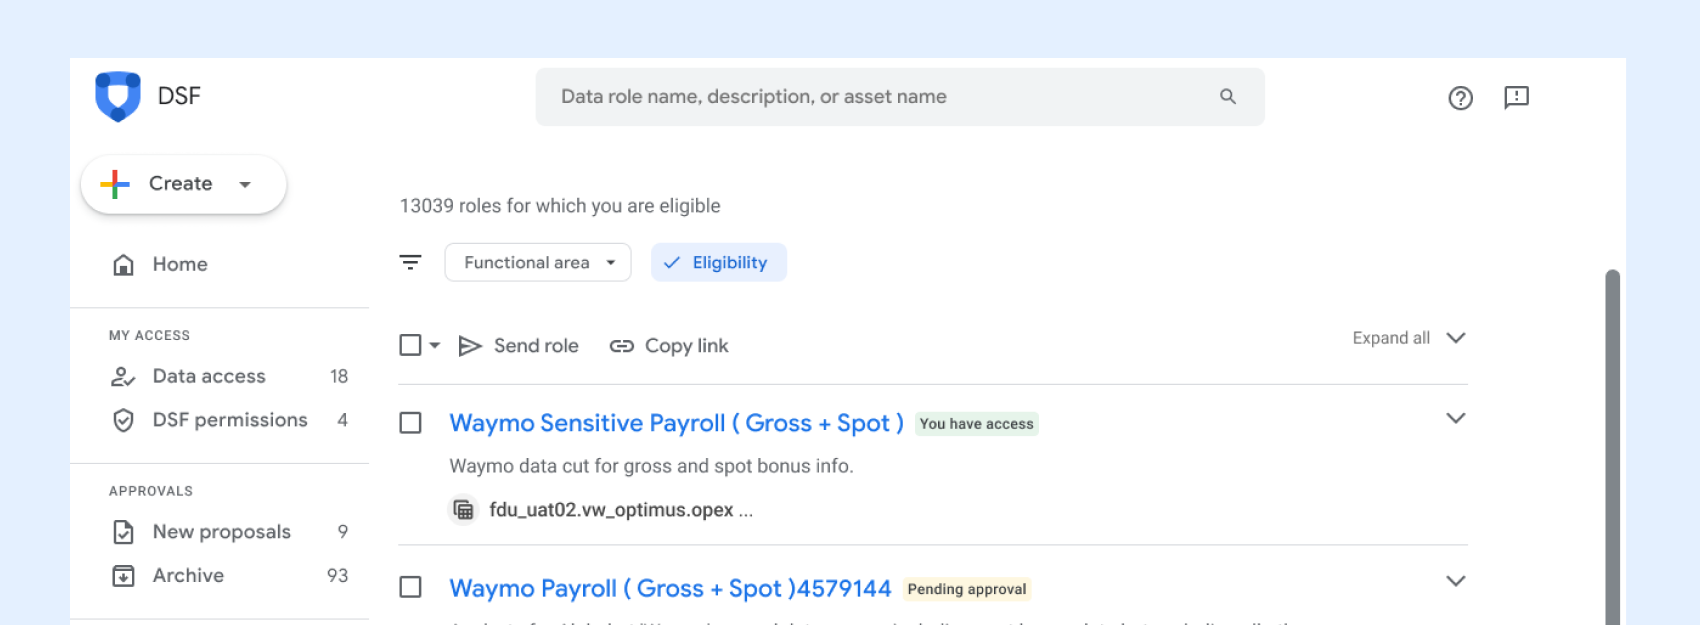Click the Data access count 18

[x=339, y=376]
